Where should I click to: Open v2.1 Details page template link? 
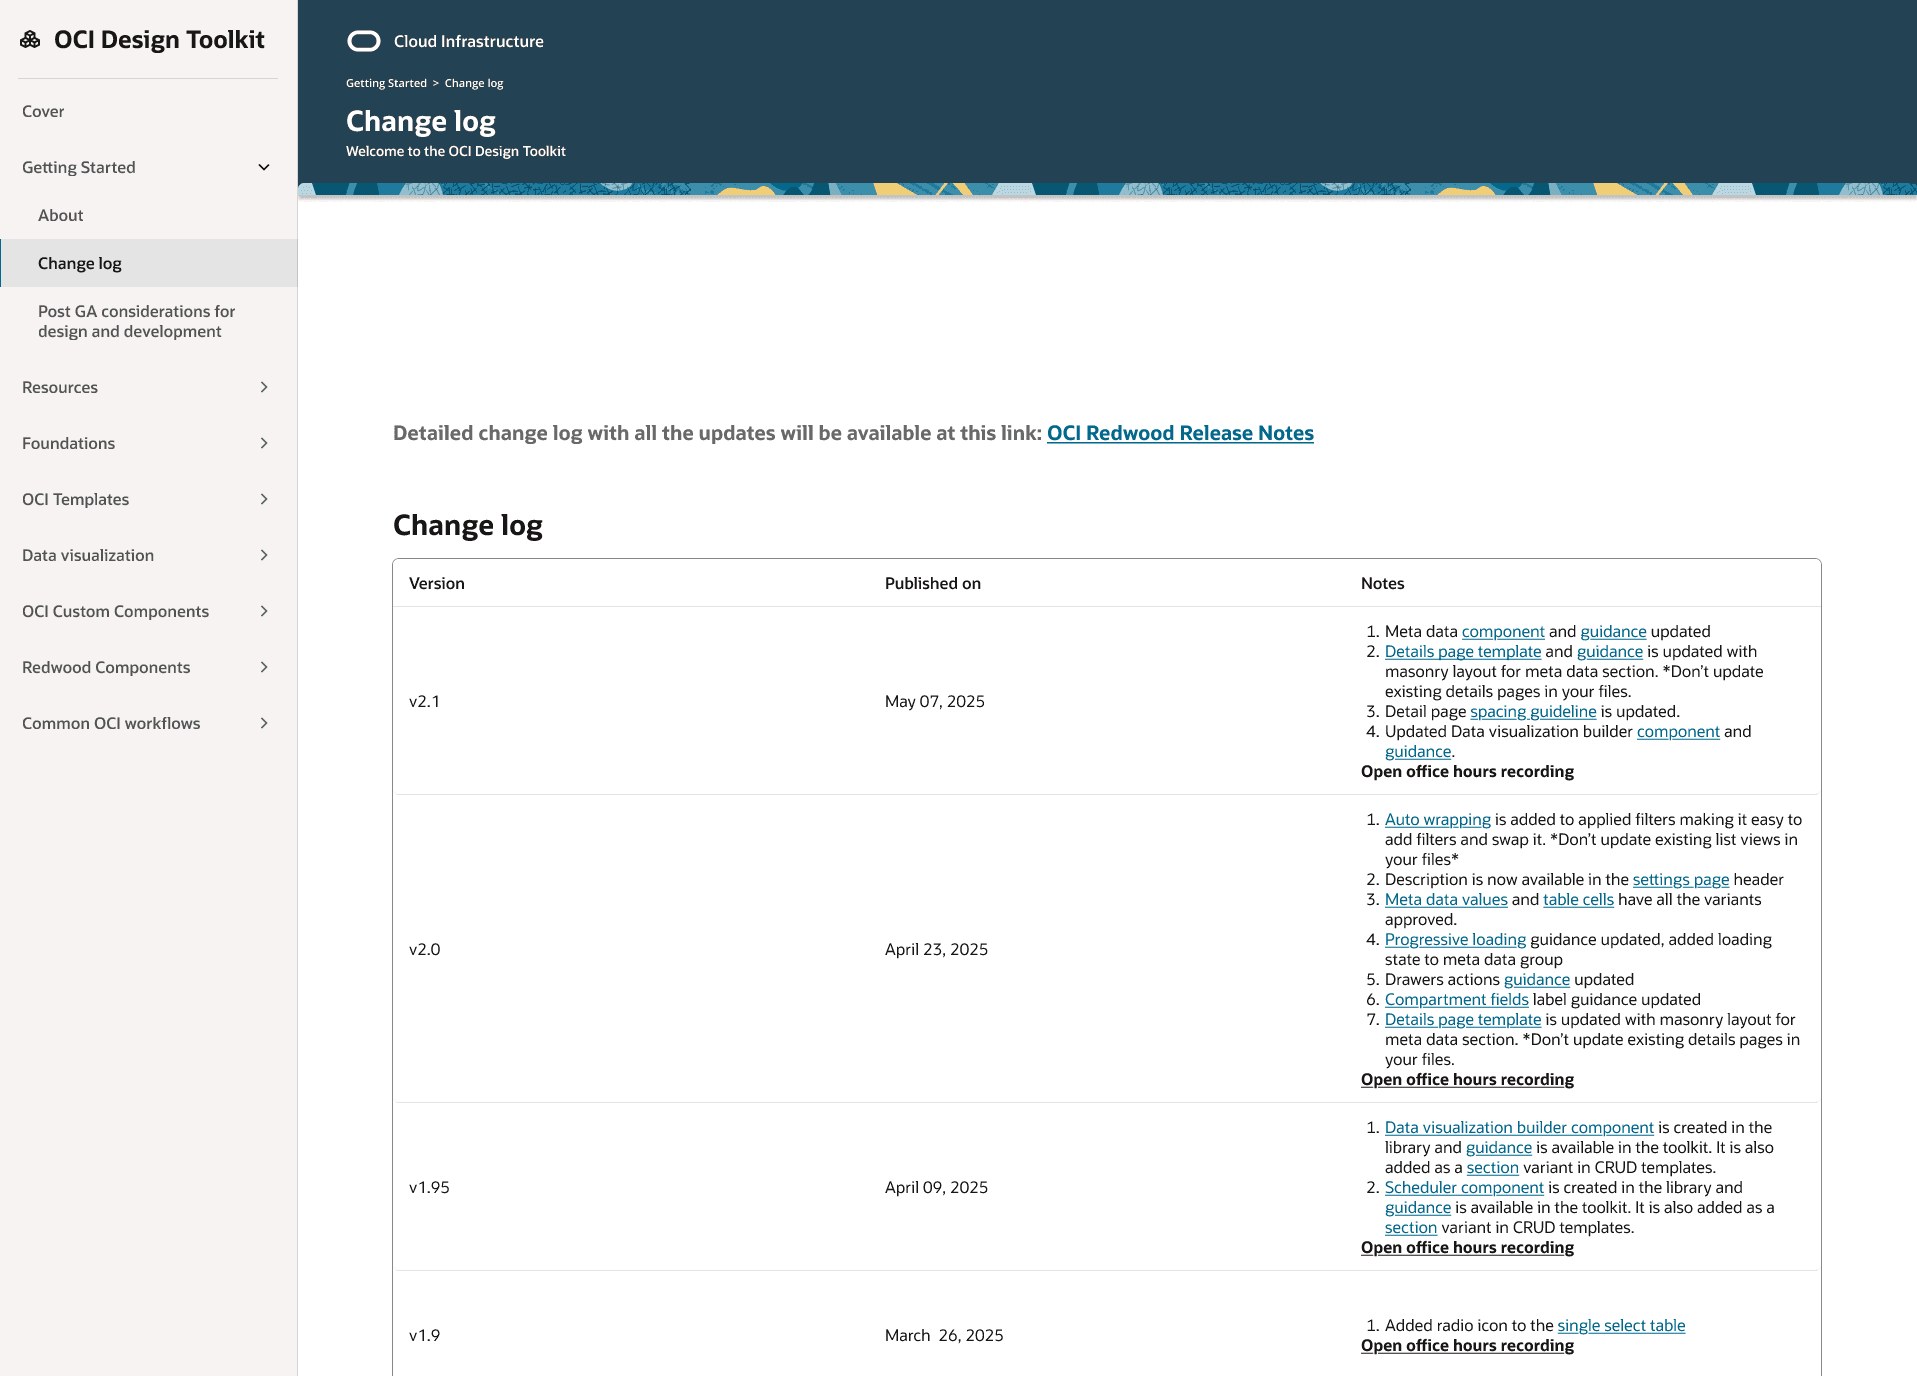tap(1463, 651)
